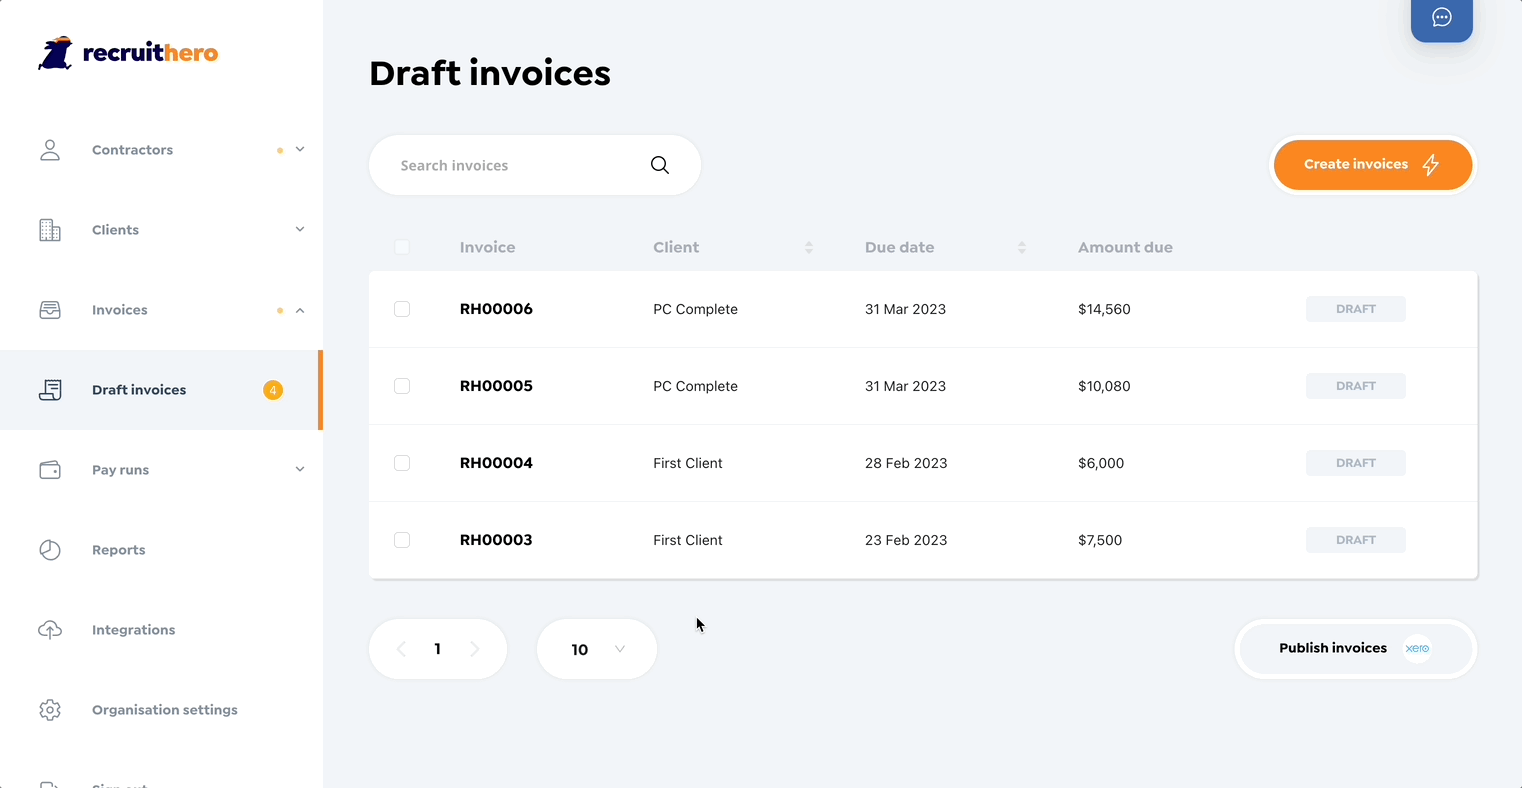Click the Publish invoices button
This screenshot has width=1522, height=788.
[x=1355, y=648]
